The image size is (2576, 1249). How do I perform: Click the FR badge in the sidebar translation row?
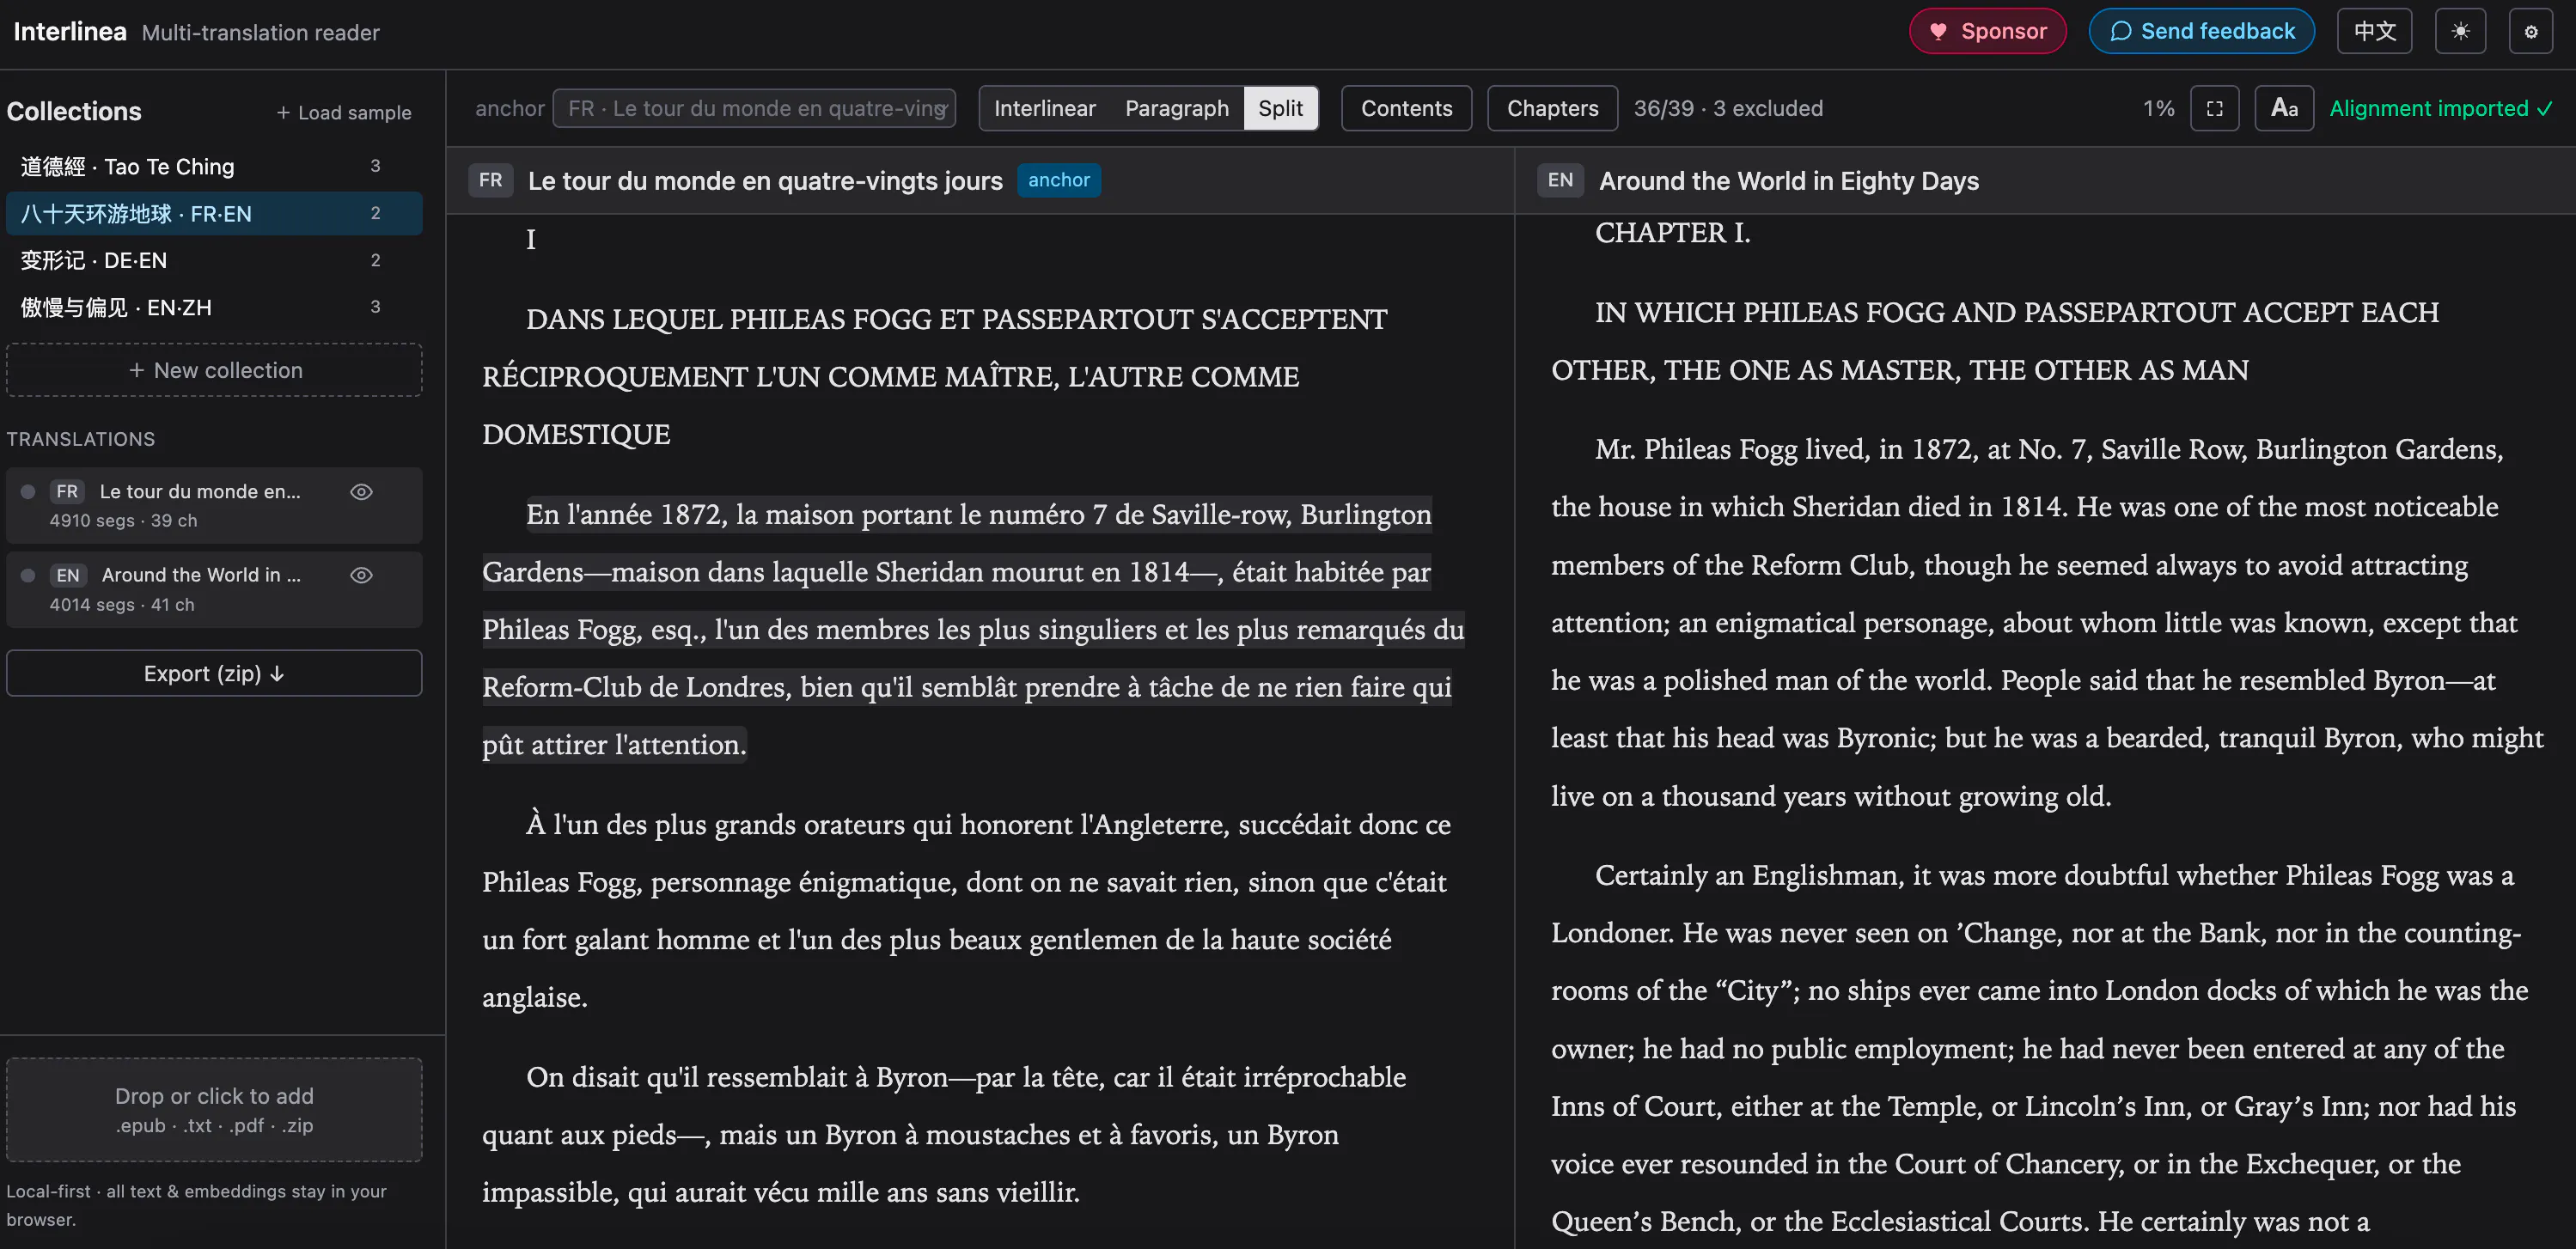pyautogui.click(x=67, y=491)
